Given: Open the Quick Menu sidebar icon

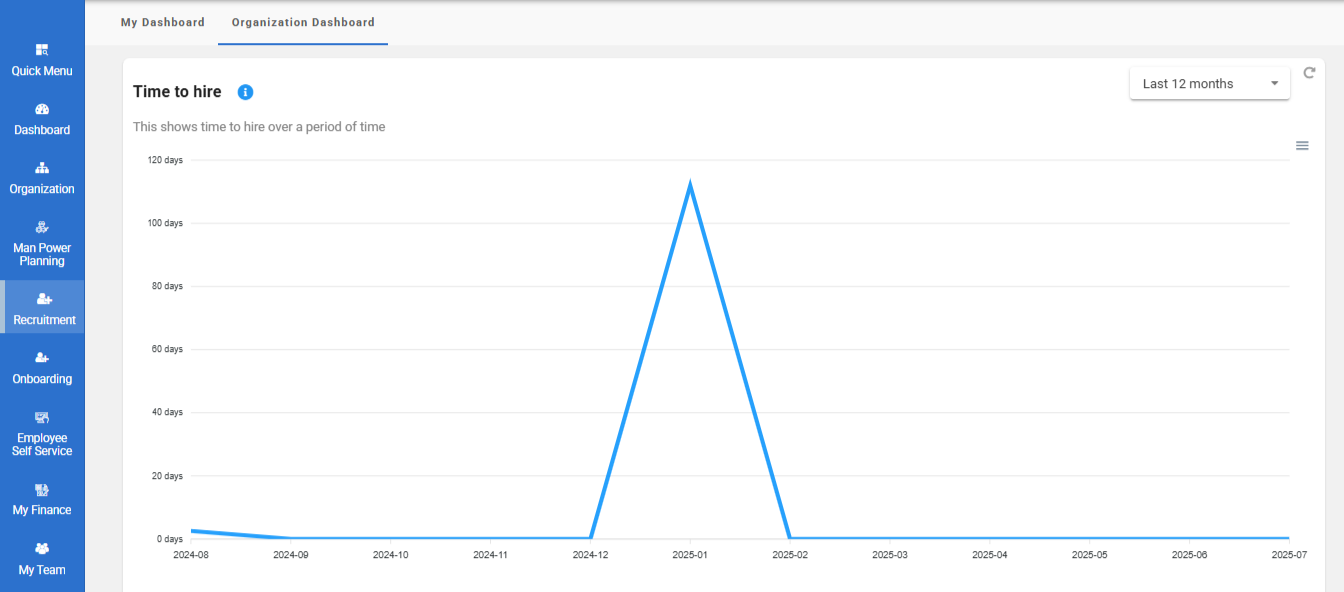Looking at the screenshot, I should 42,50.
